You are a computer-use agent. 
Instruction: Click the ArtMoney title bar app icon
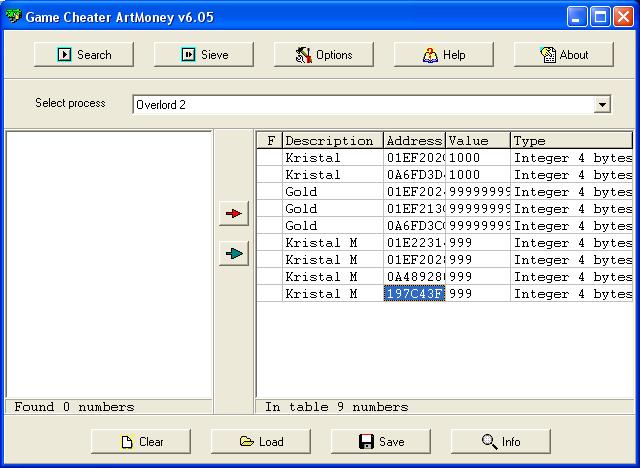13,16
